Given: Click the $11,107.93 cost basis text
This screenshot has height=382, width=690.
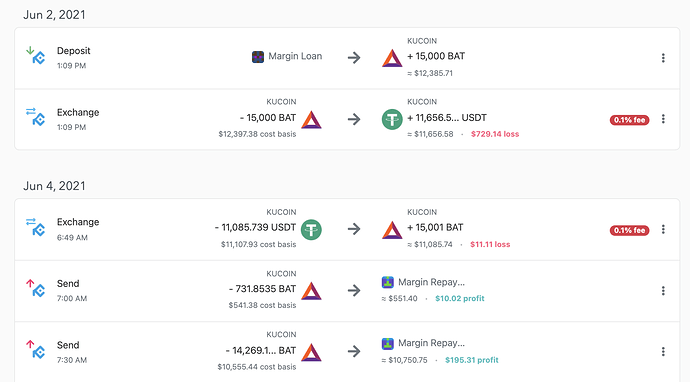Looking at the screenshot, I should (x=258, y=244).
